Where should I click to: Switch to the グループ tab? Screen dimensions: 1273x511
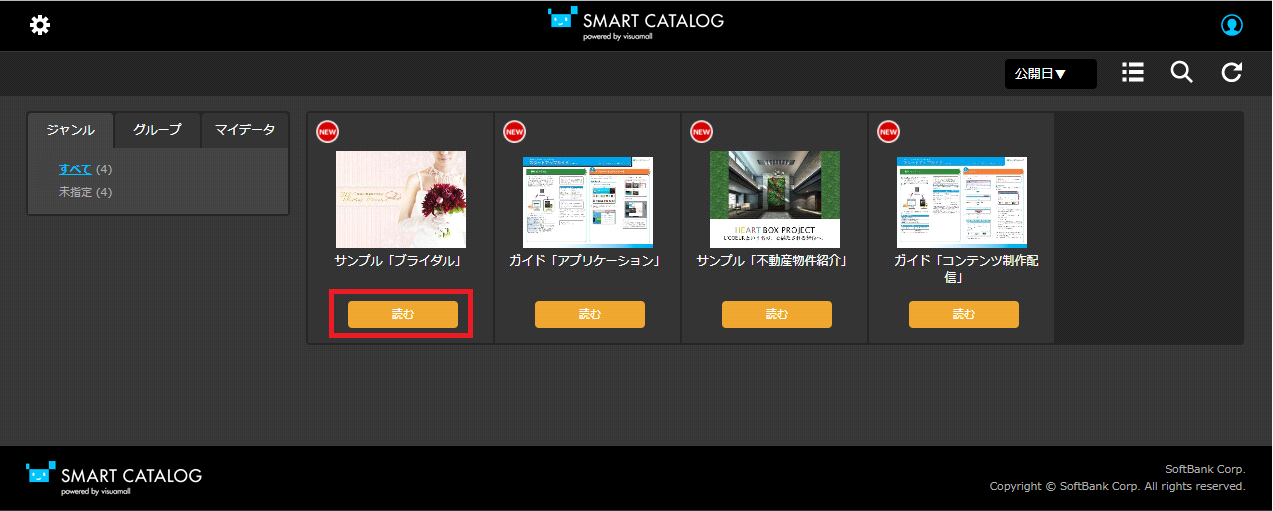(x=157, y=130)
